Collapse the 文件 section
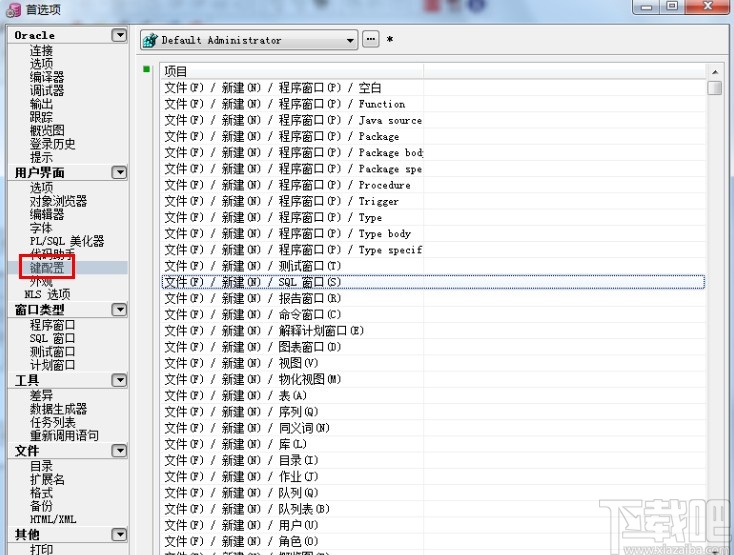The width and height of the screenshot is (734, 555). point(119,450)
